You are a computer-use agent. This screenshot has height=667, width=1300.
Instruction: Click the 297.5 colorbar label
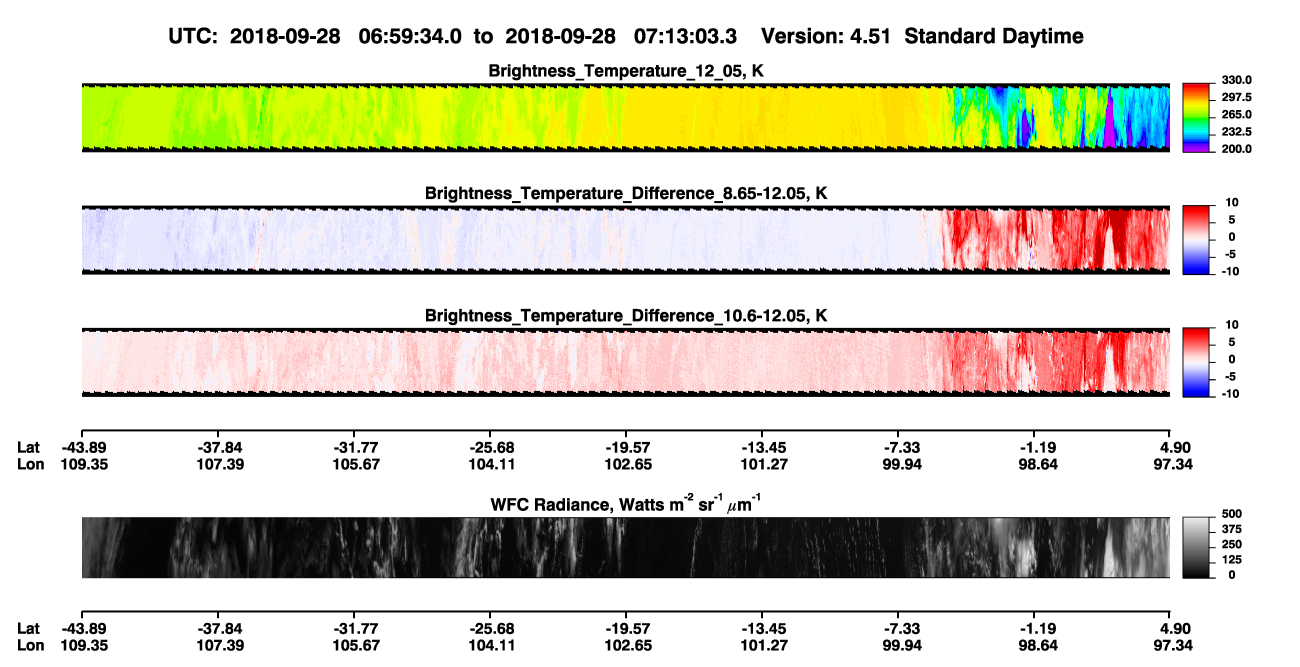(x=1234, y=97)
